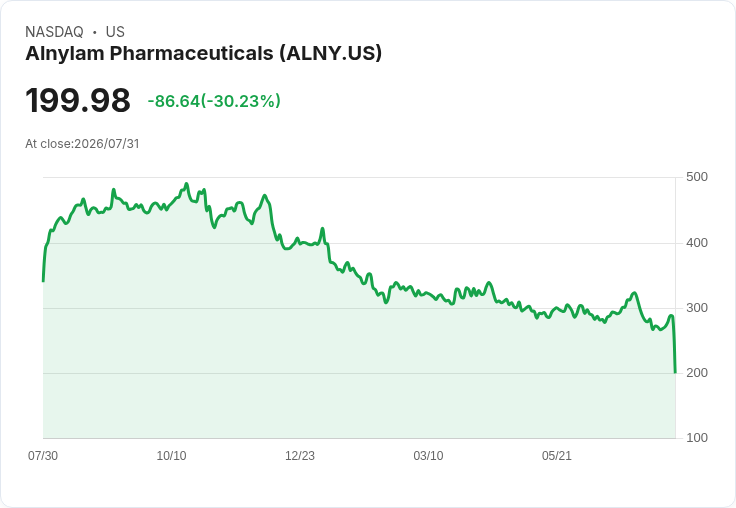Click the 500 price axis label

tap(697, 177)
